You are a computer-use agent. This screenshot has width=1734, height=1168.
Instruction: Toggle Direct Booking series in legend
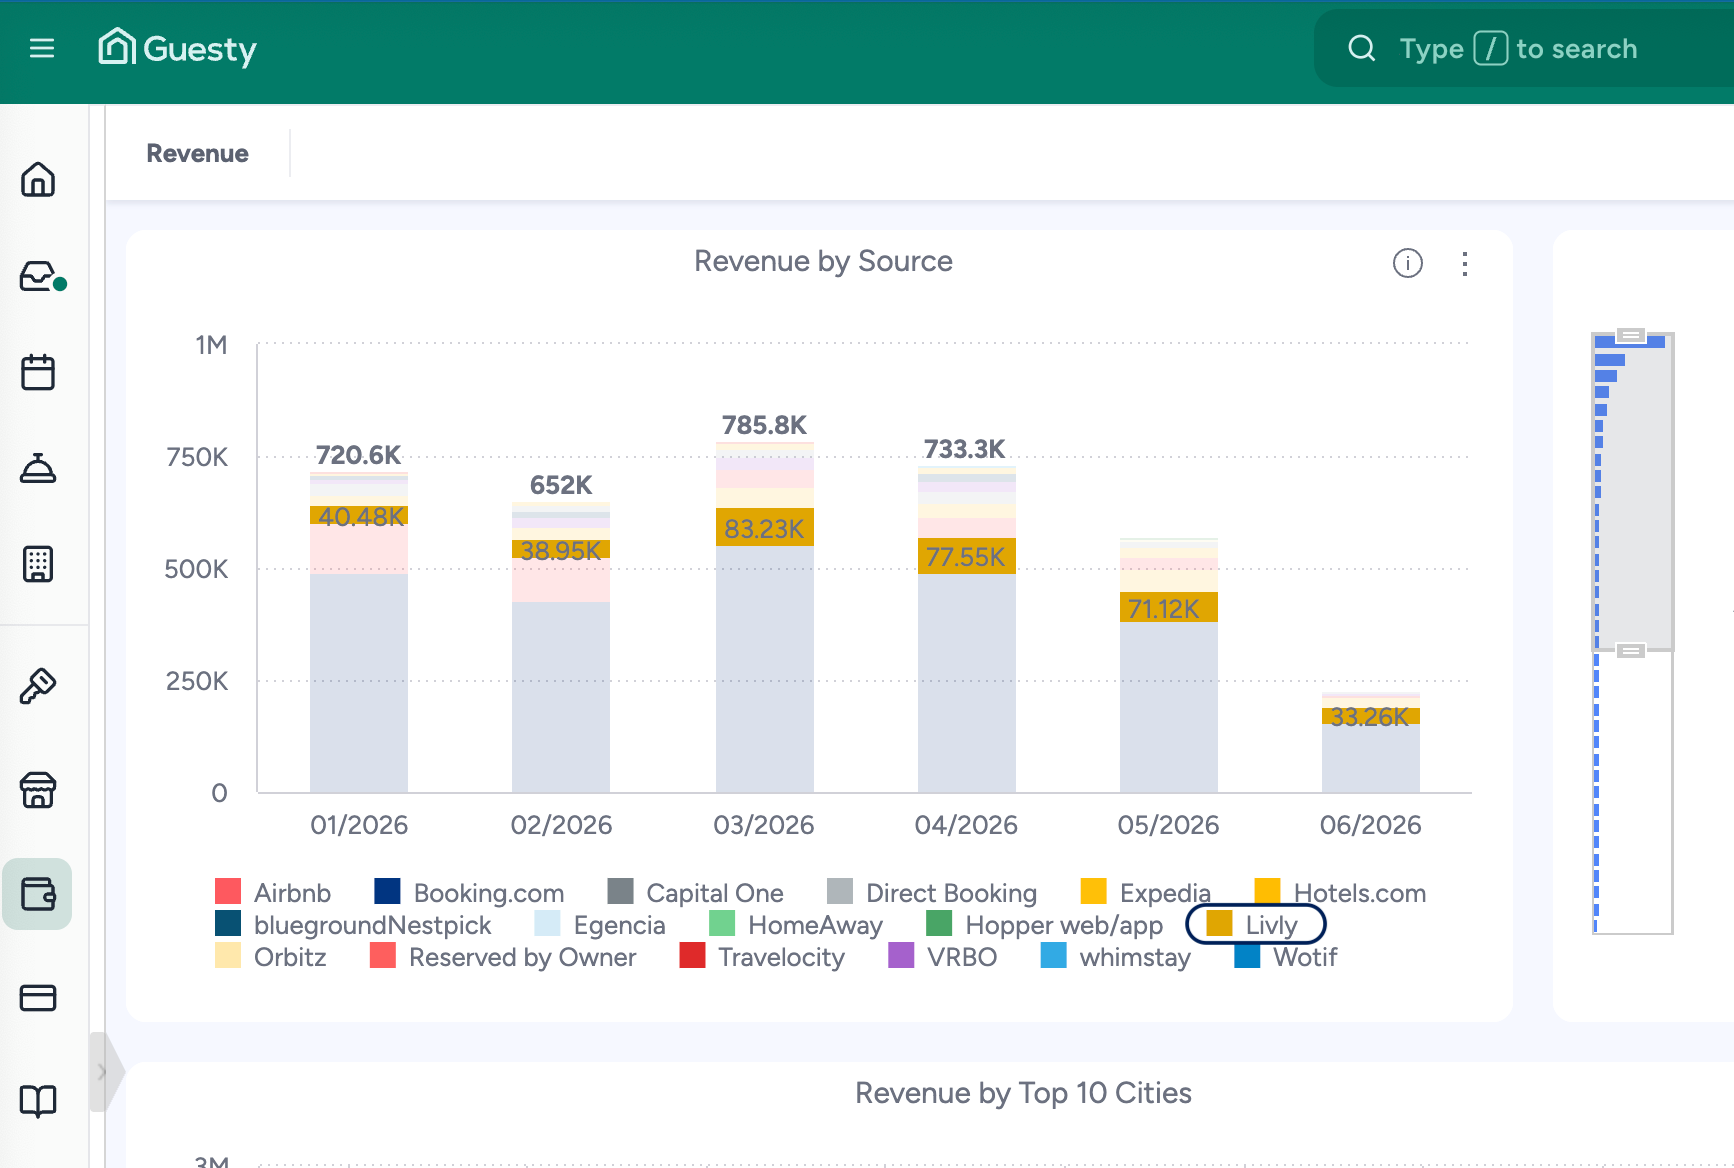(x=933, y=892)
